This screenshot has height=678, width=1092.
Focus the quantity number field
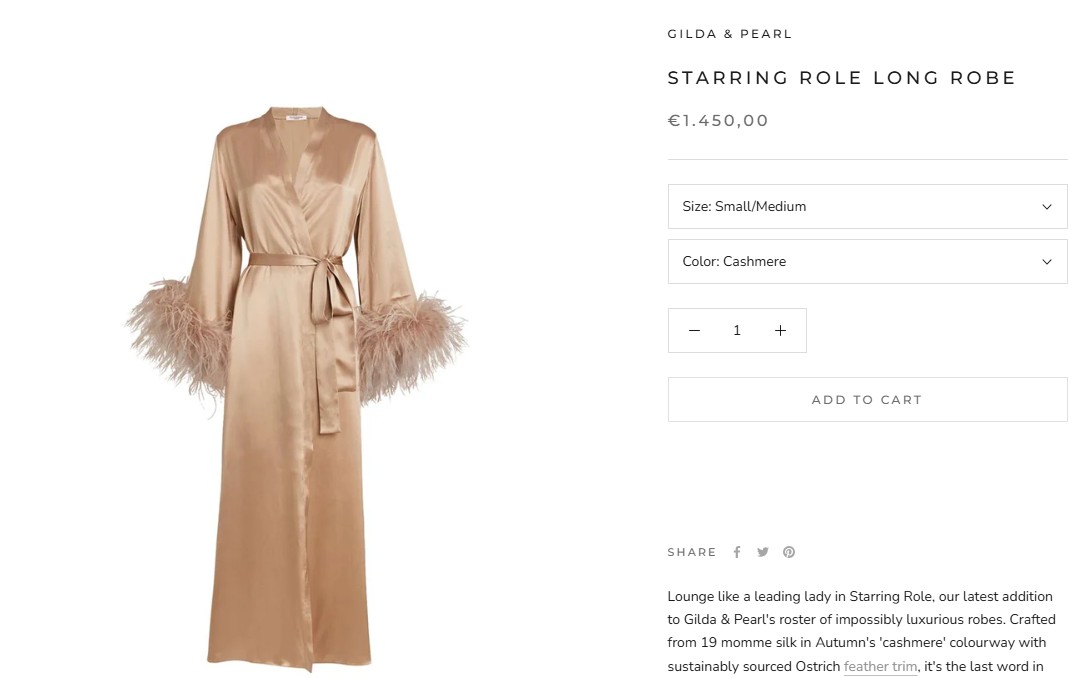(737, 331)
